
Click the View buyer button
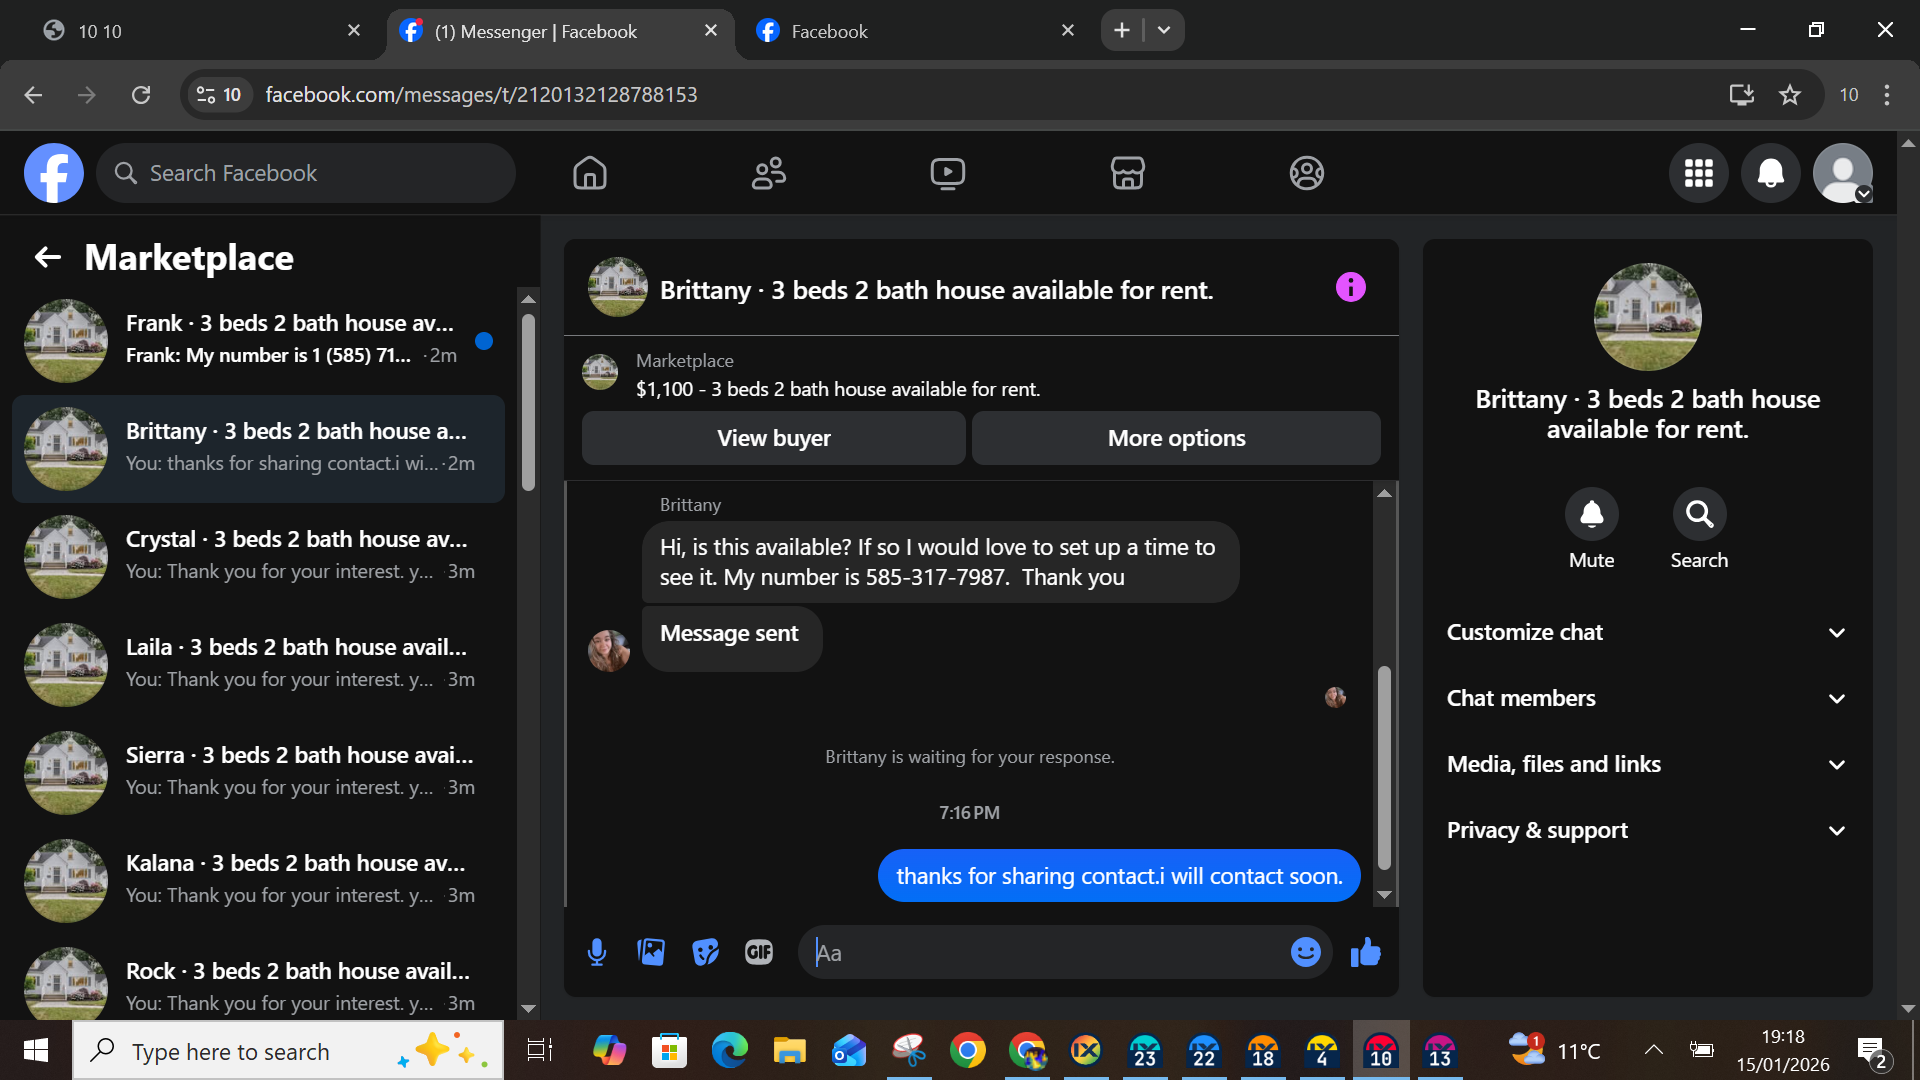pos(773,438)
